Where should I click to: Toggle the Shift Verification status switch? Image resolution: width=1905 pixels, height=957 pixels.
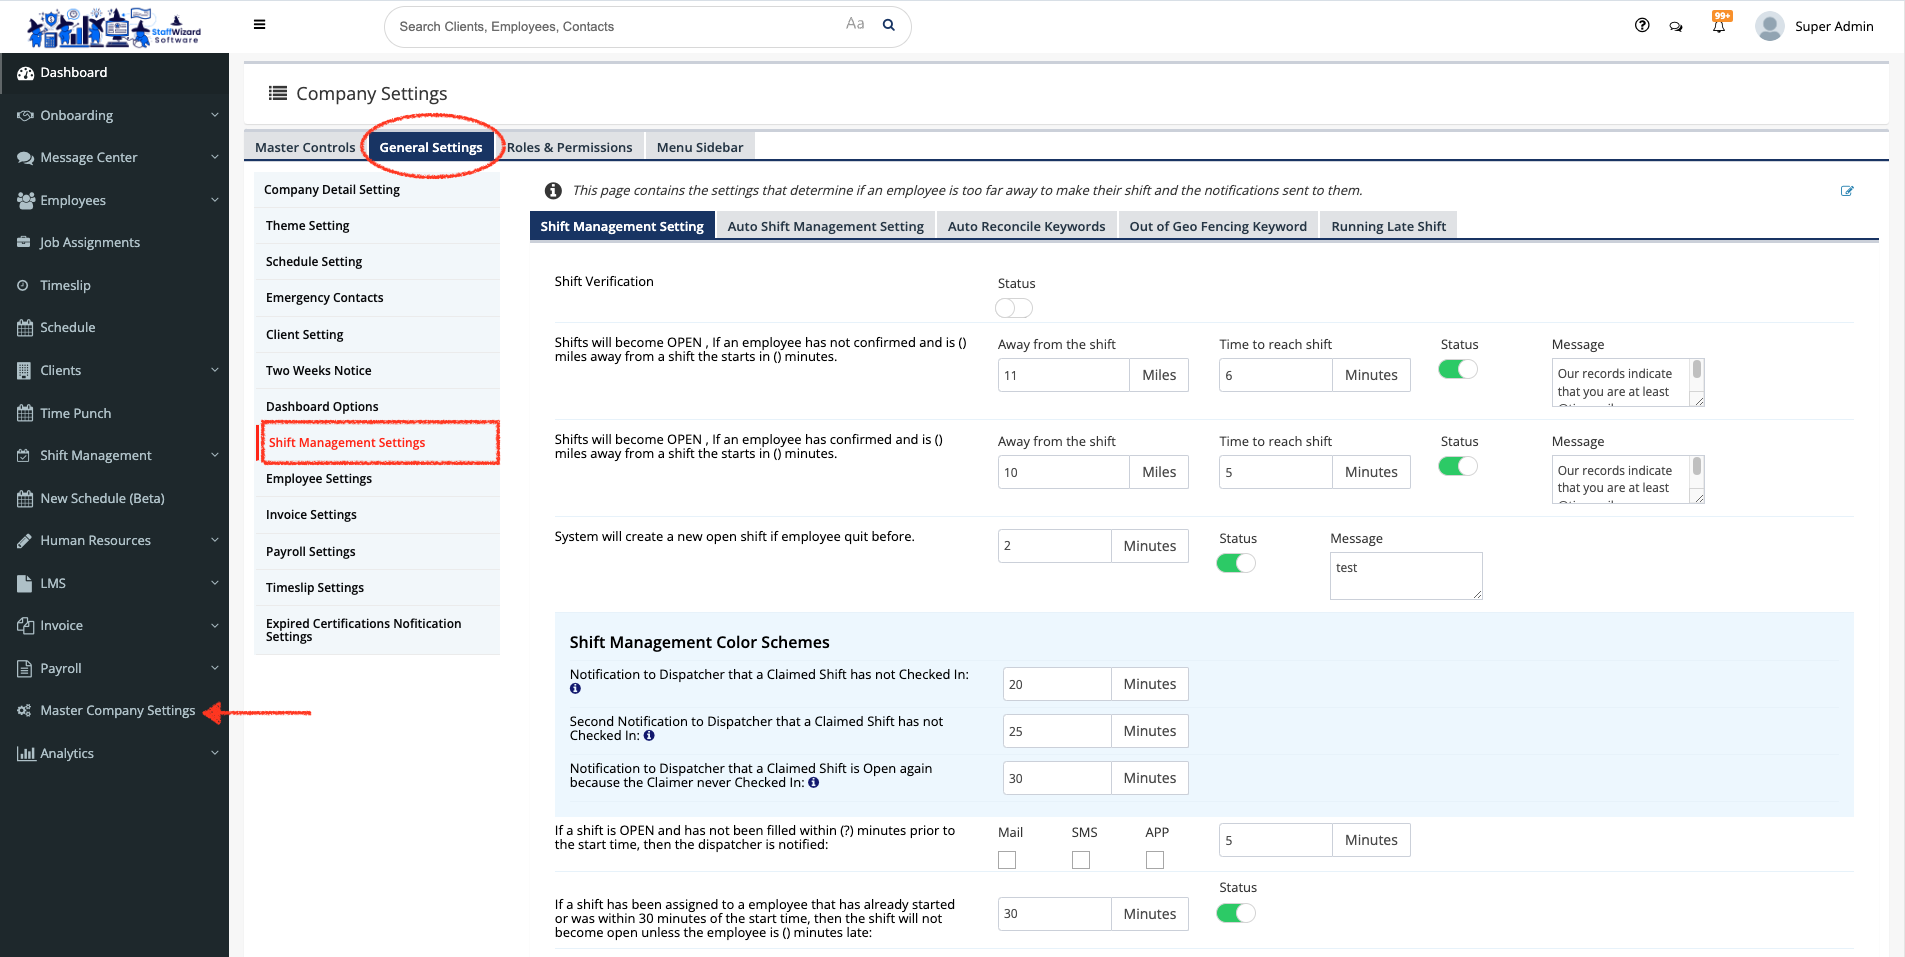(x=1014, y=308)
